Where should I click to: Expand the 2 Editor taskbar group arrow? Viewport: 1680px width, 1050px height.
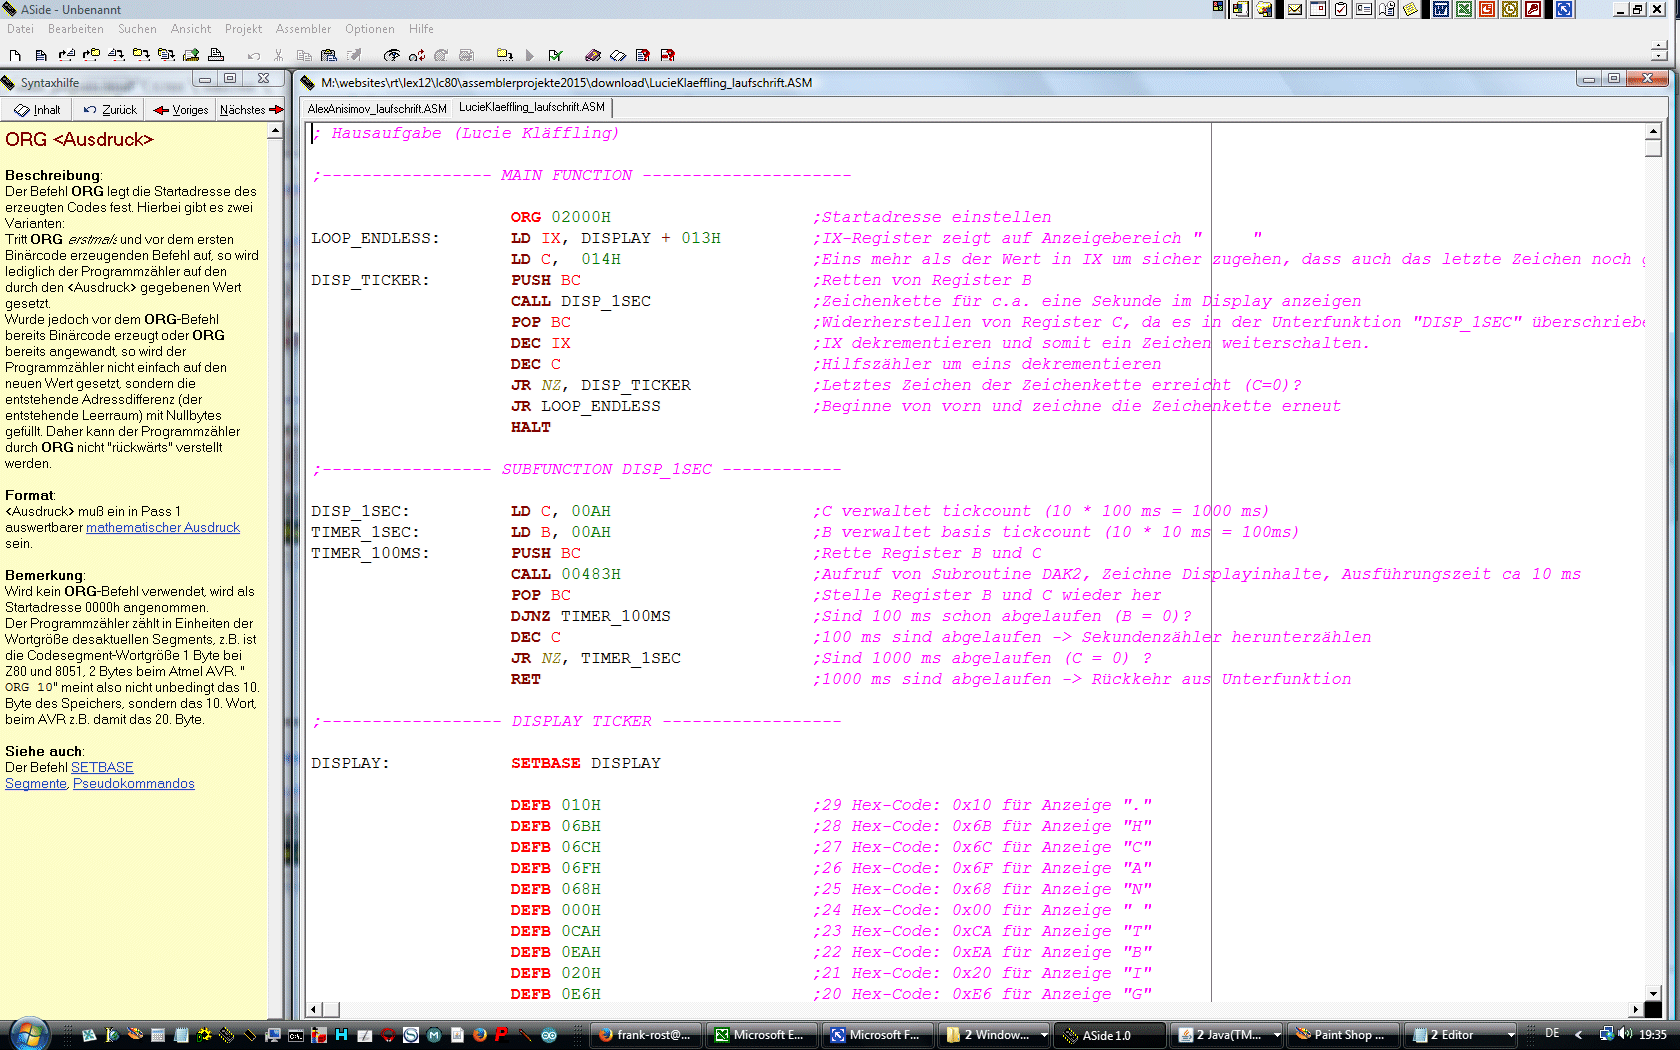pyautogui.click(x=1510, y=1035)
